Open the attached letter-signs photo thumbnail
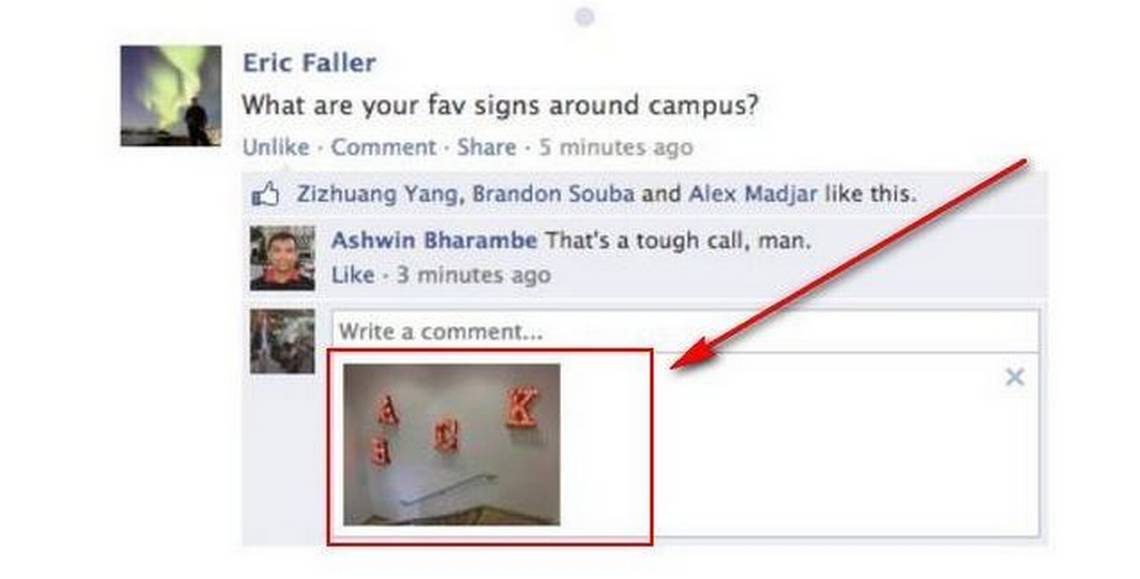This screenshot has height=579, width=1140. pos(451,444)
